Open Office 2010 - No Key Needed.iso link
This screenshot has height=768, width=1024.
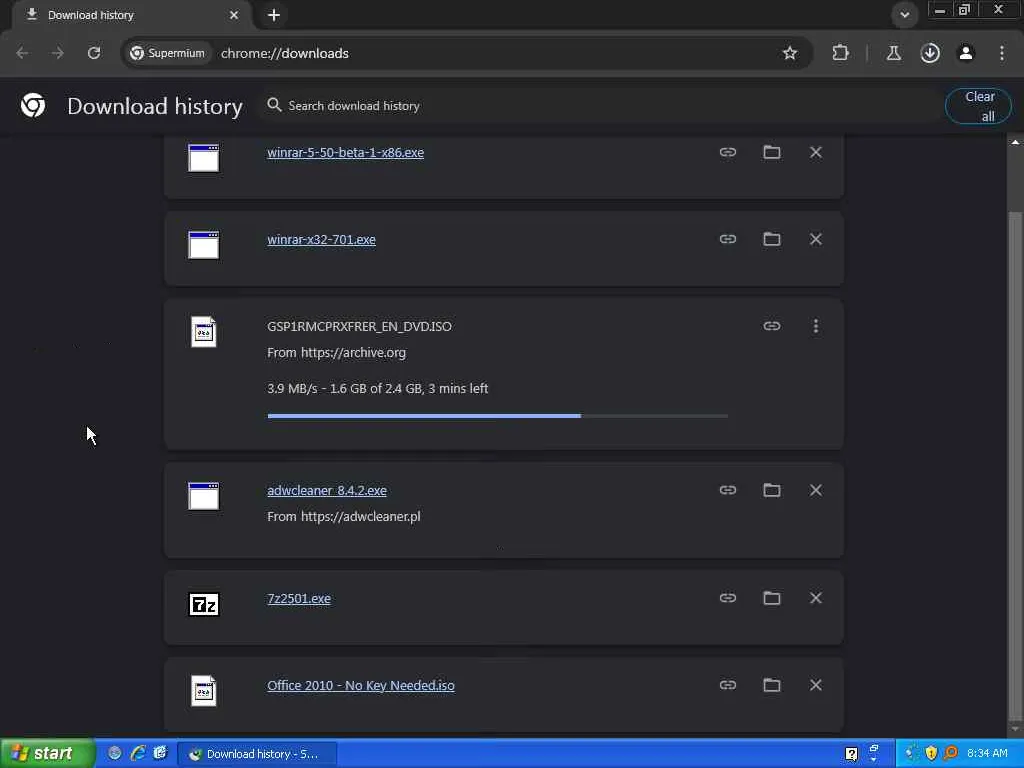(360, 686)
